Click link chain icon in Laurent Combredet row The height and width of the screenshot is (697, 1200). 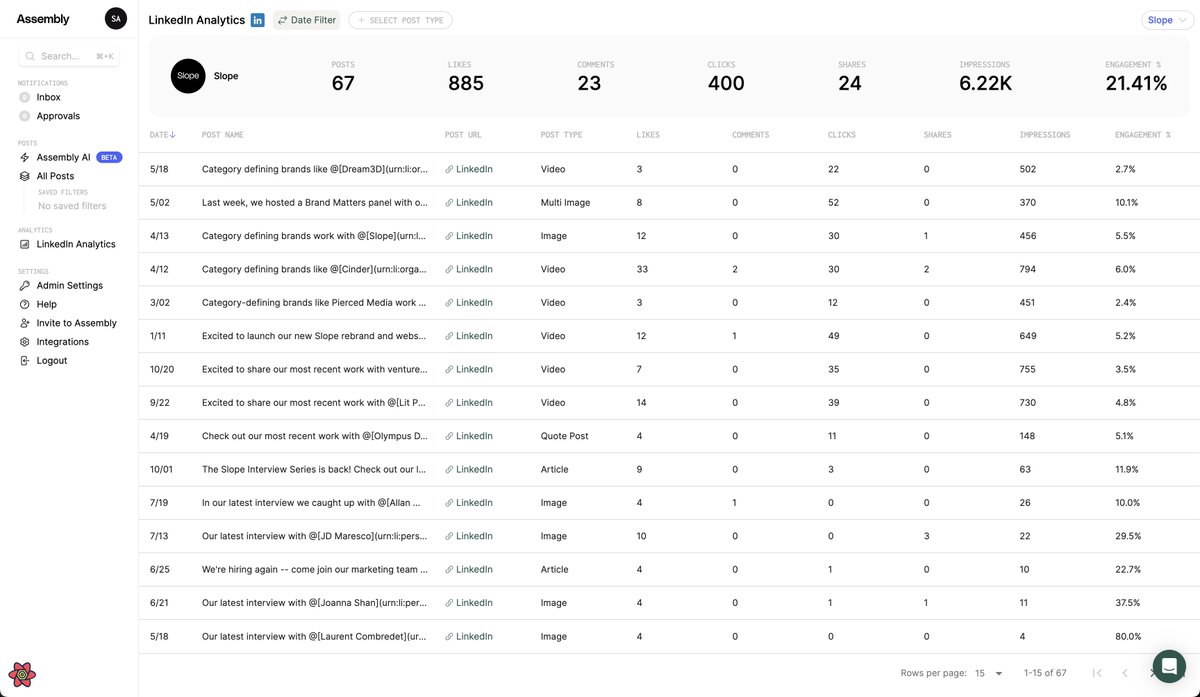click(x=450, y=637)
